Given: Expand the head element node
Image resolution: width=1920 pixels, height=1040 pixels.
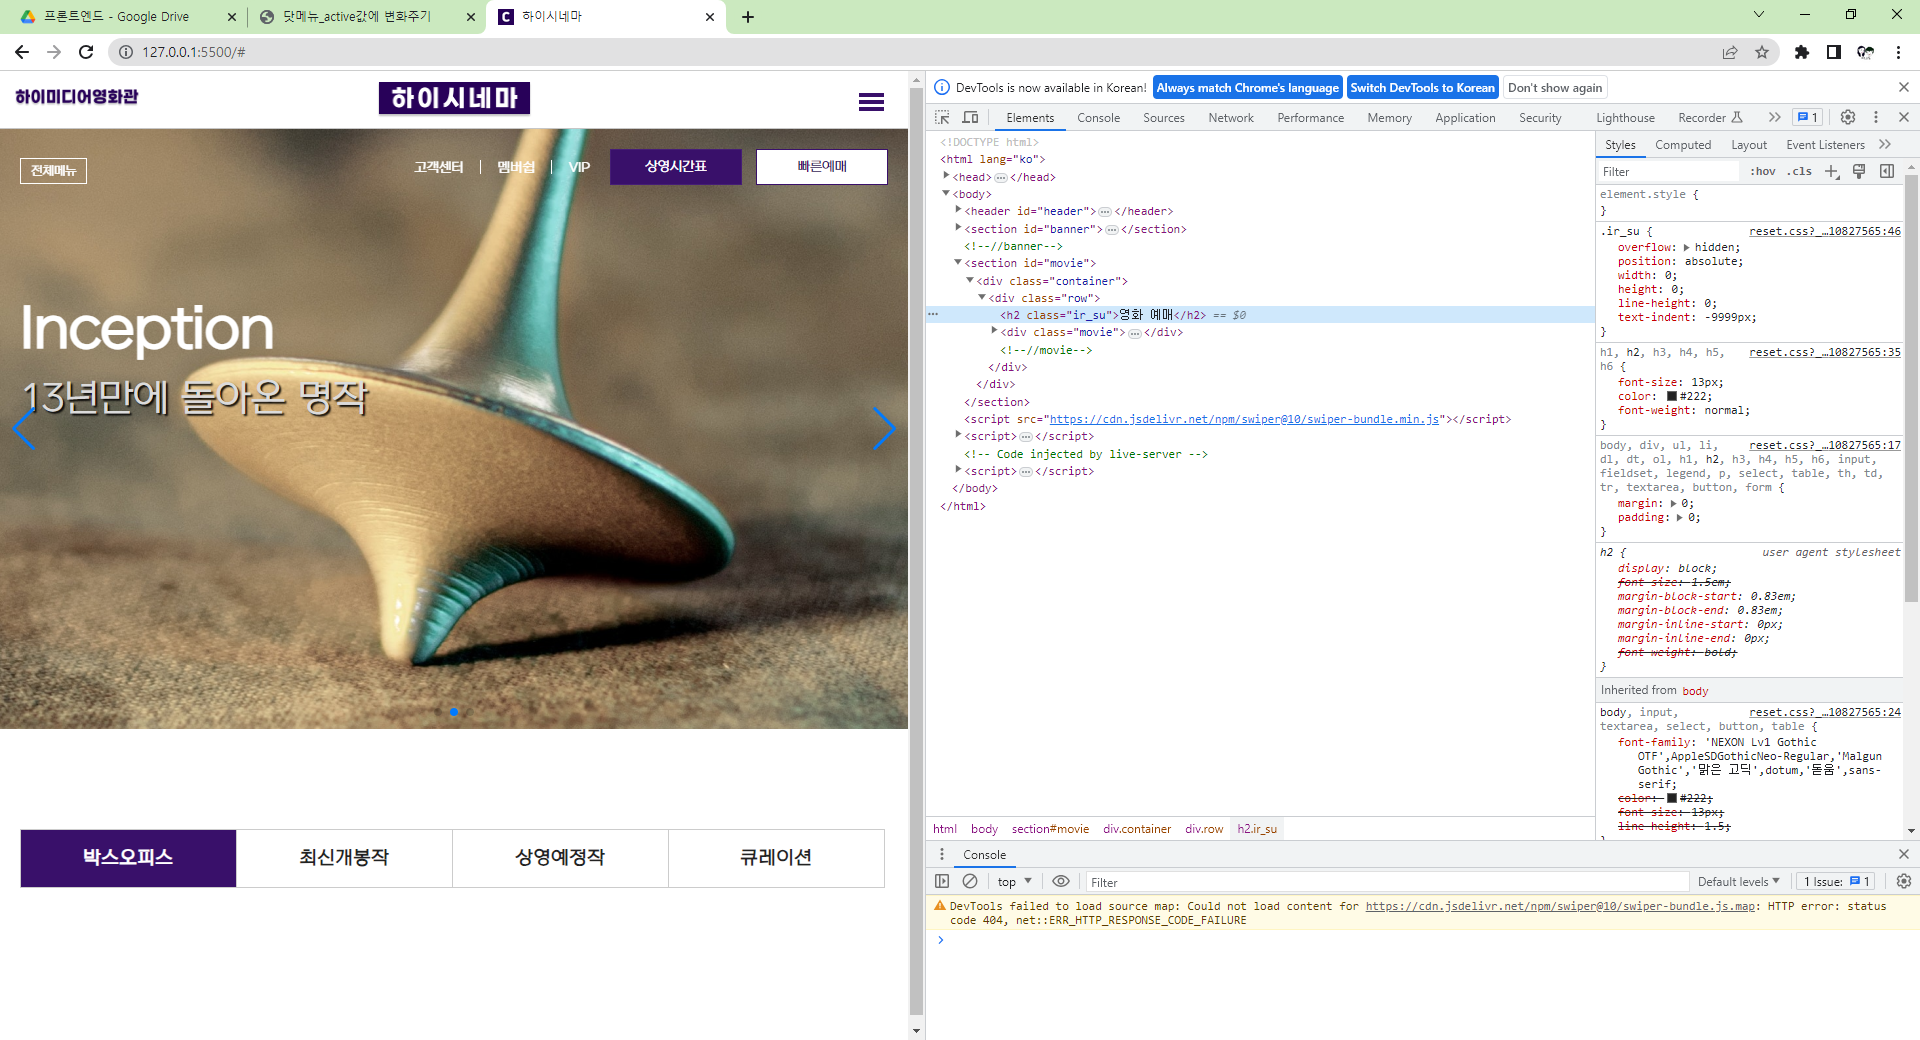Looking at the screenshot, I should point(946,176).
